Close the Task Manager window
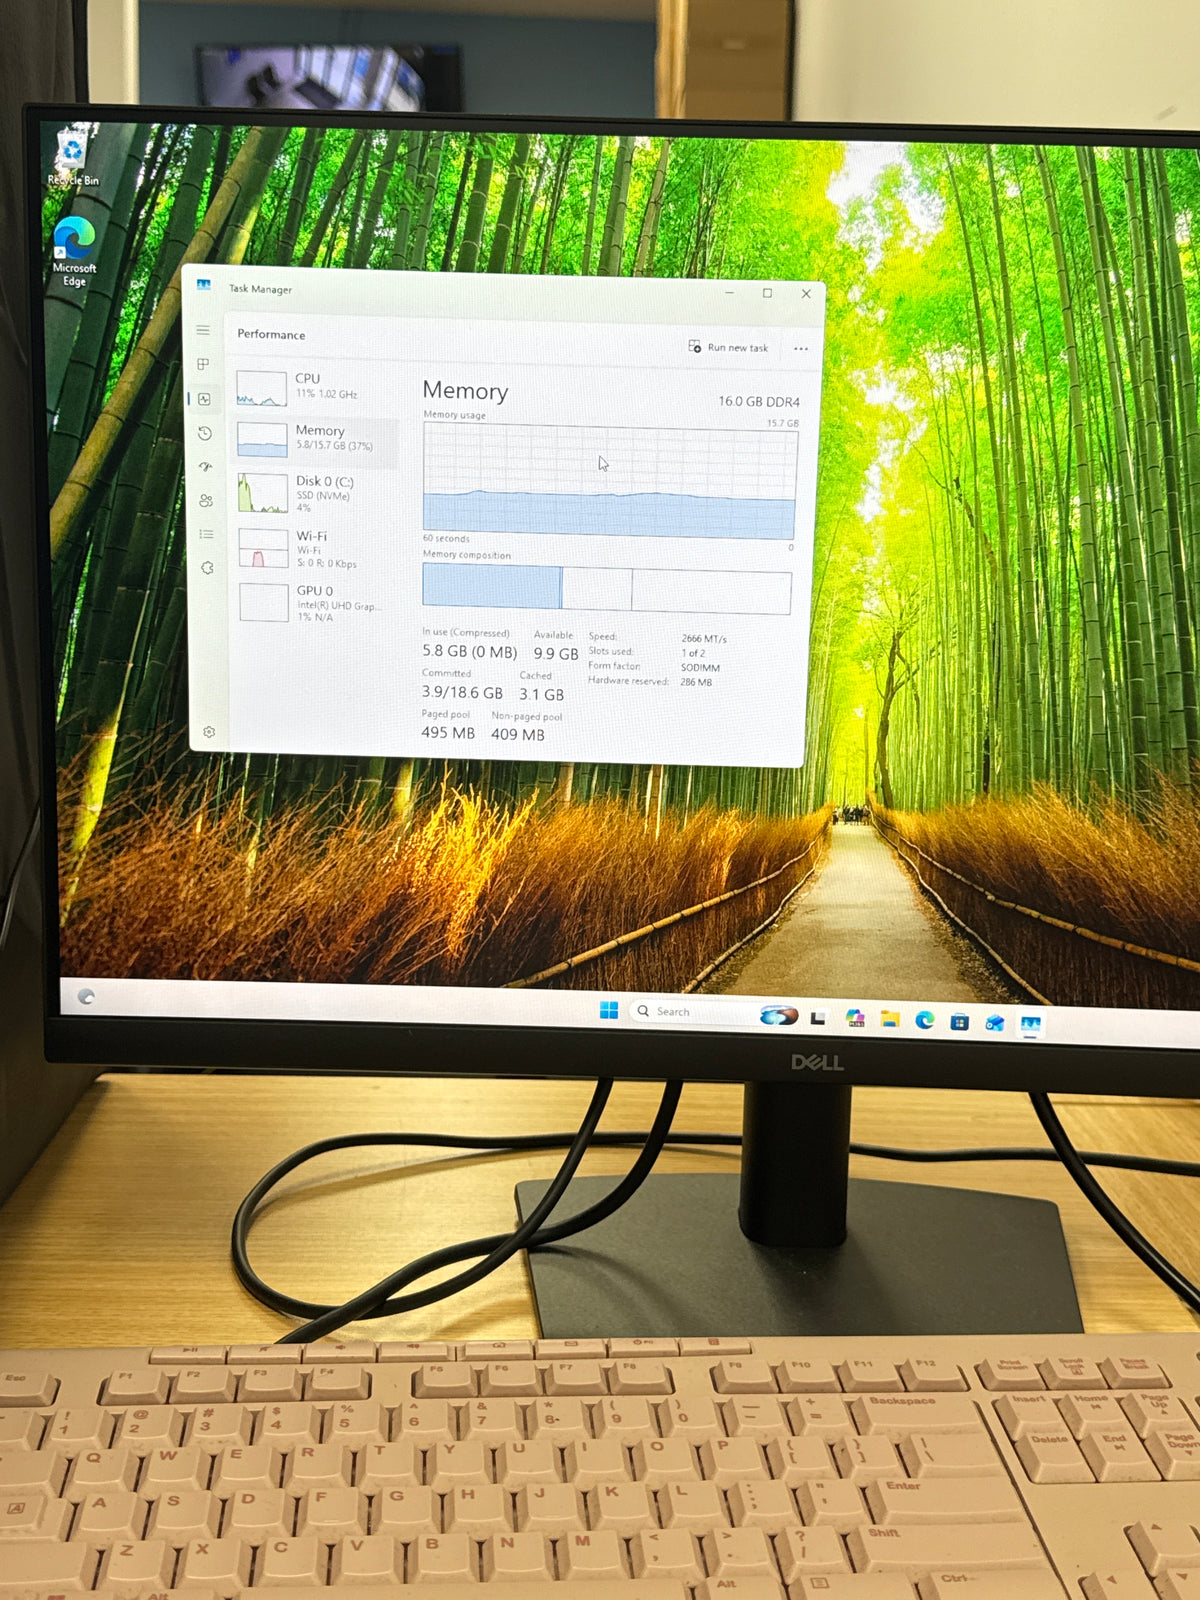 806,294
